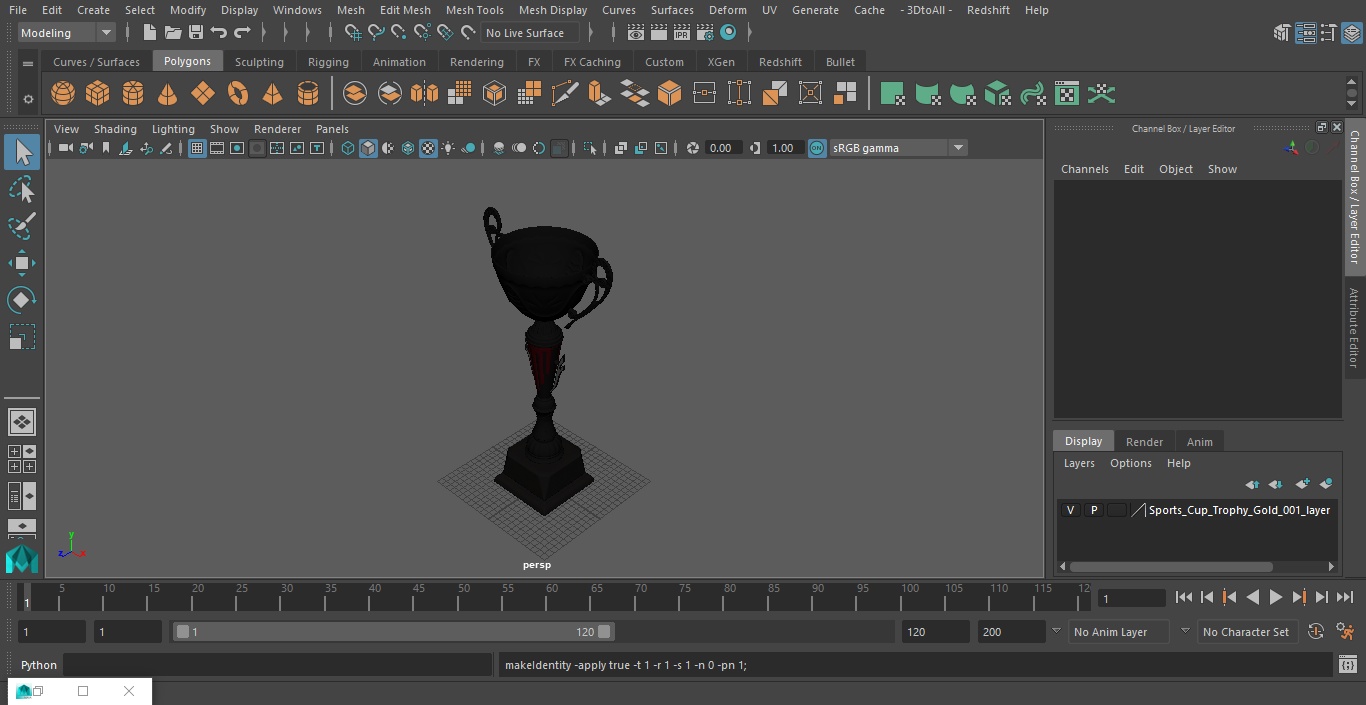This screenshot has height=705, width=1366.
Task: Open the UV Editor checkered window icon
Action: [x=1067, y=94]
